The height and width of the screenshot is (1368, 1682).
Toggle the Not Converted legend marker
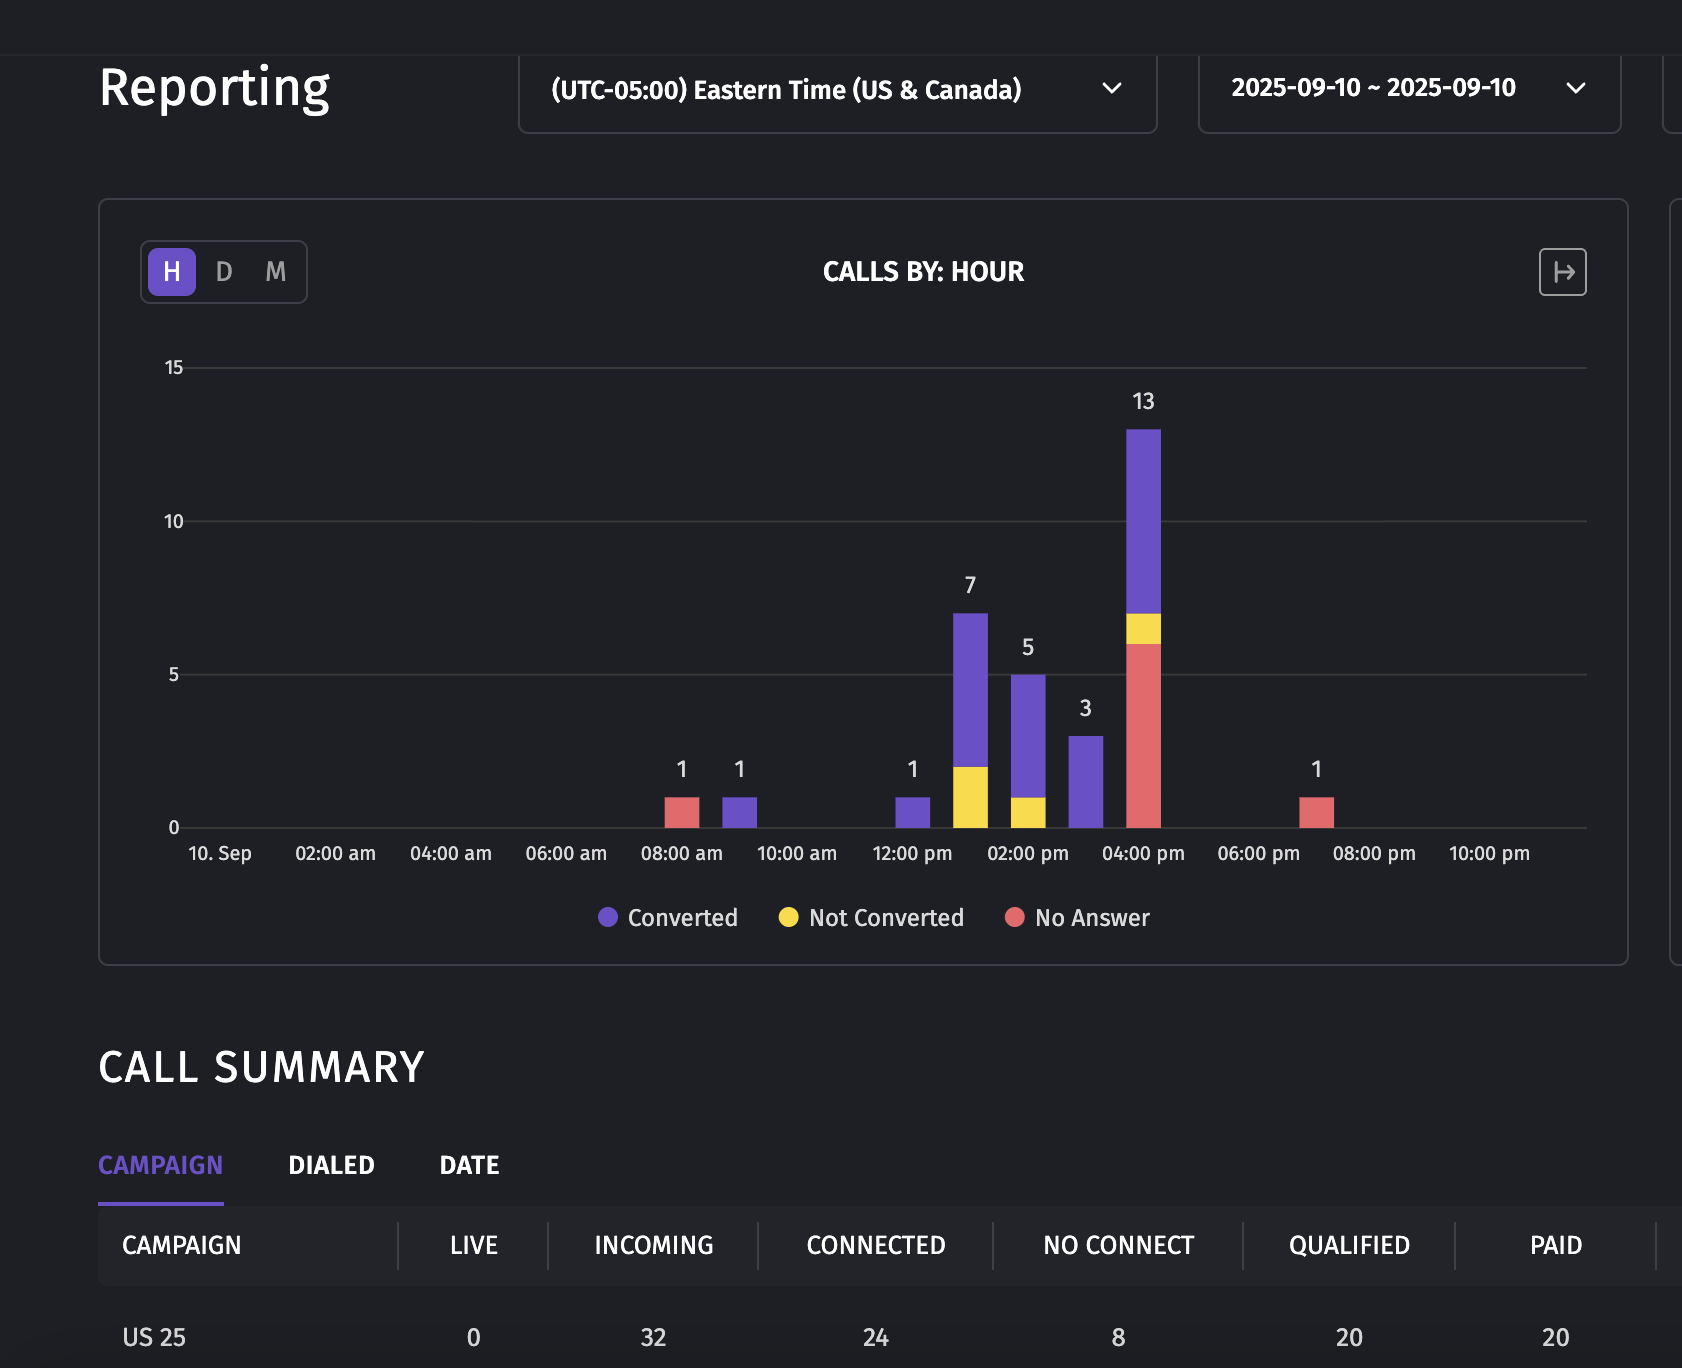pyautogui.click(x=788, y=917)
